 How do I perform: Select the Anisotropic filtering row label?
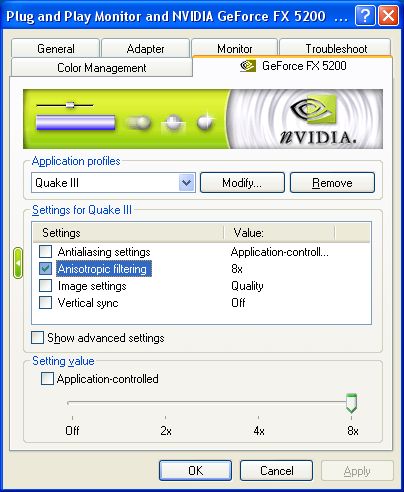click(104, 269)
